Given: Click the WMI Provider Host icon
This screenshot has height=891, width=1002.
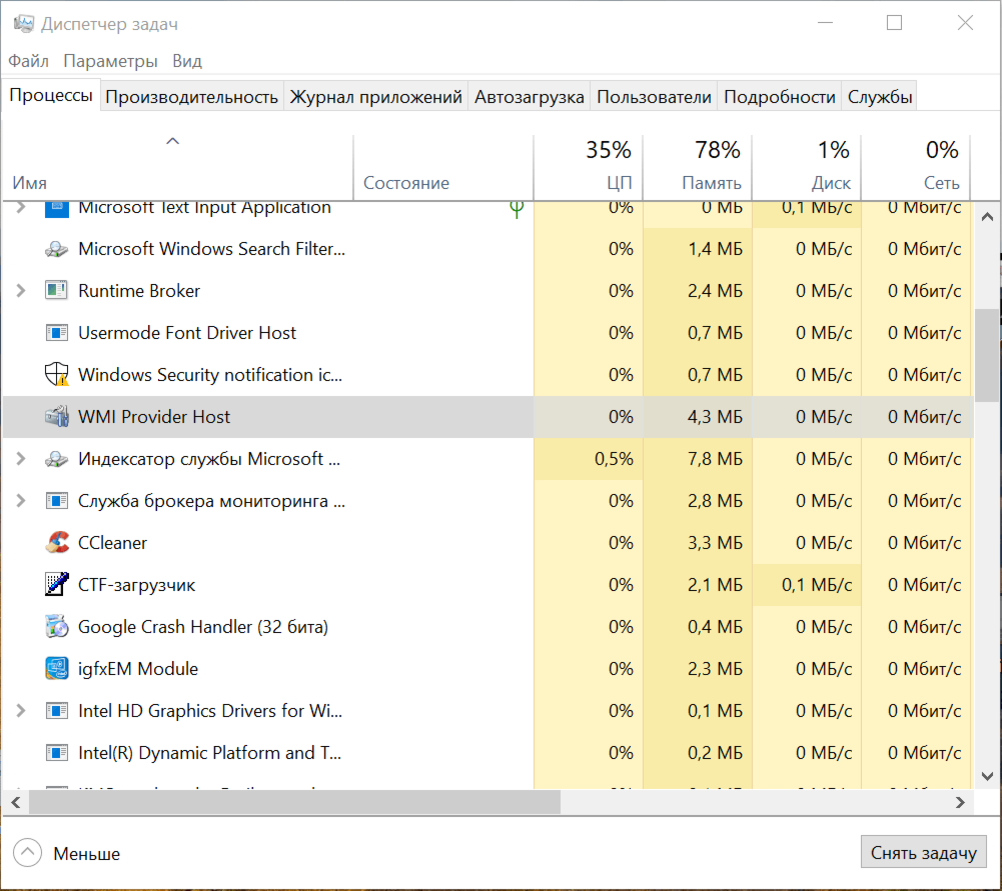Looking at the screenshot, I should pos(56,417).
